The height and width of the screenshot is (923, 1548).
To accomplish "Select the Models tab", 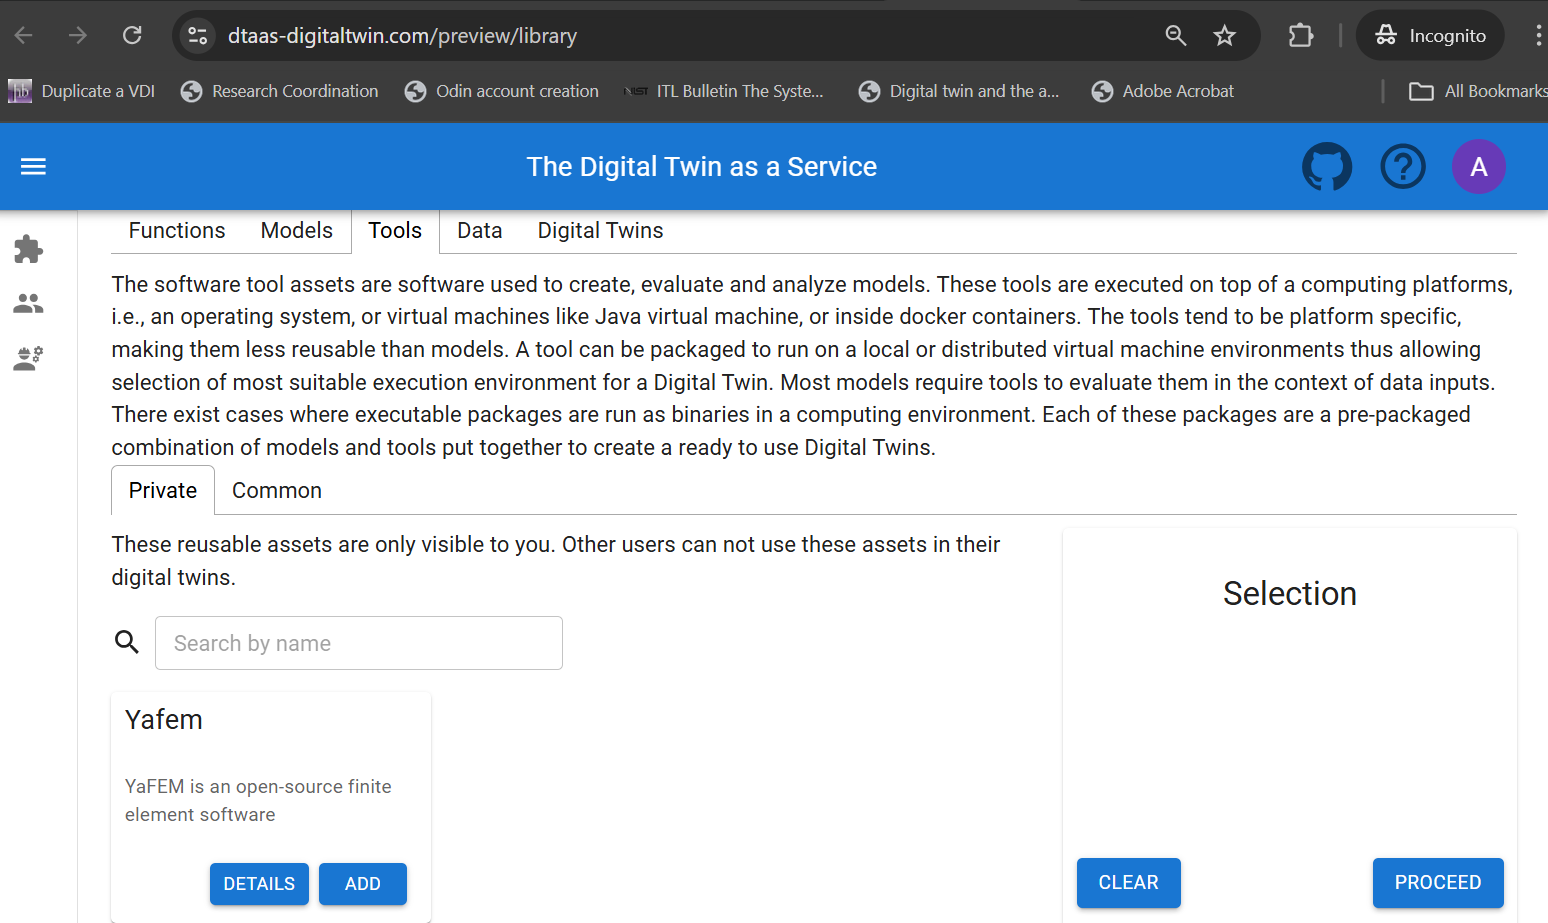I will pyautogui.click(x=296, y=230).
